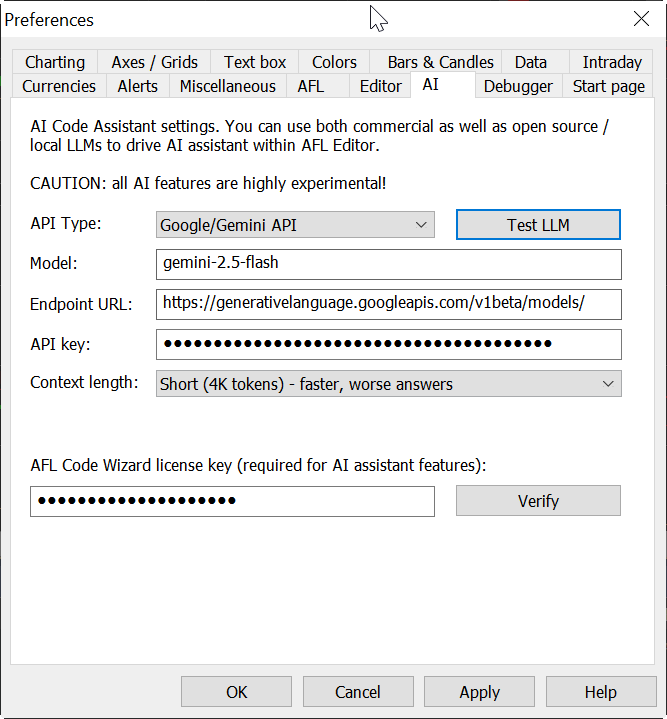Select the AFL Code Wizard license key field
This screenshot has height=719, width=667.
[x=232, y=501]
